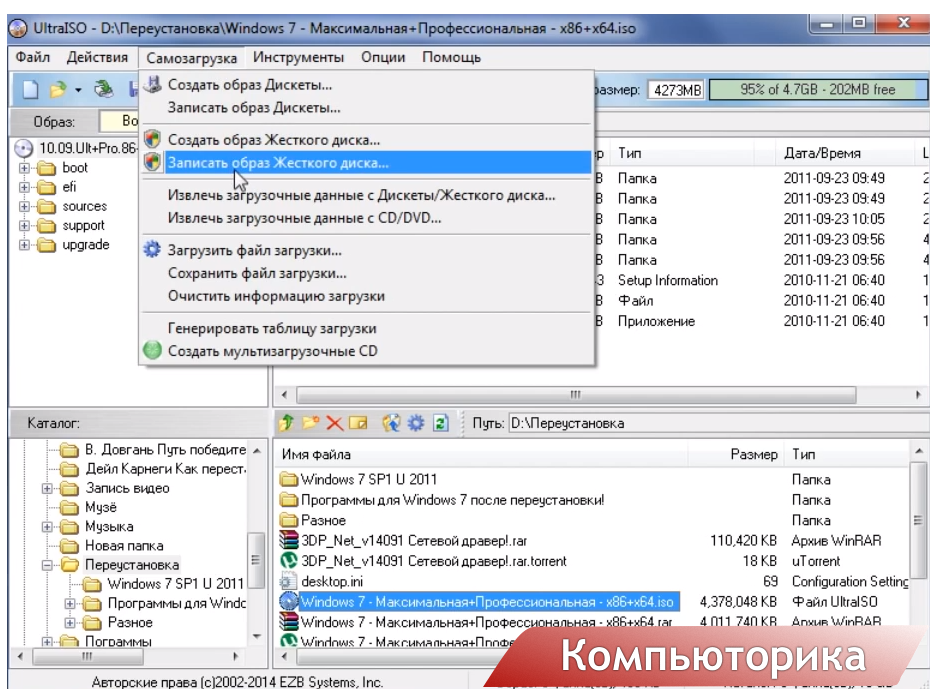This screenshot has height=690, width=935.
Task: Select Программы для Windows 7 после переустановки! folder
Action: pos(452,500)
